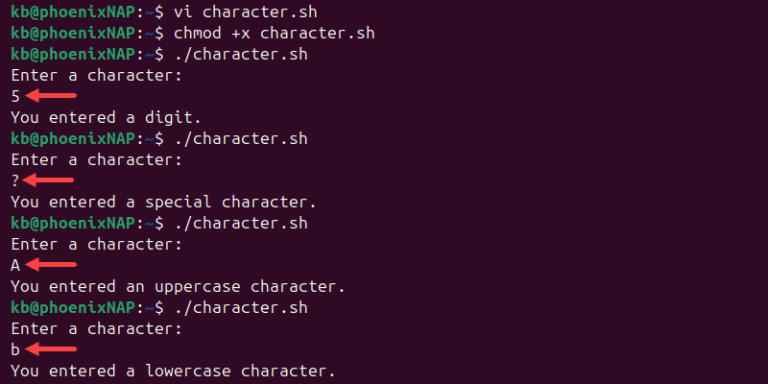Click the red arrow beside digit 5
This screenshot has width=768, height=384.
point(50,96)
